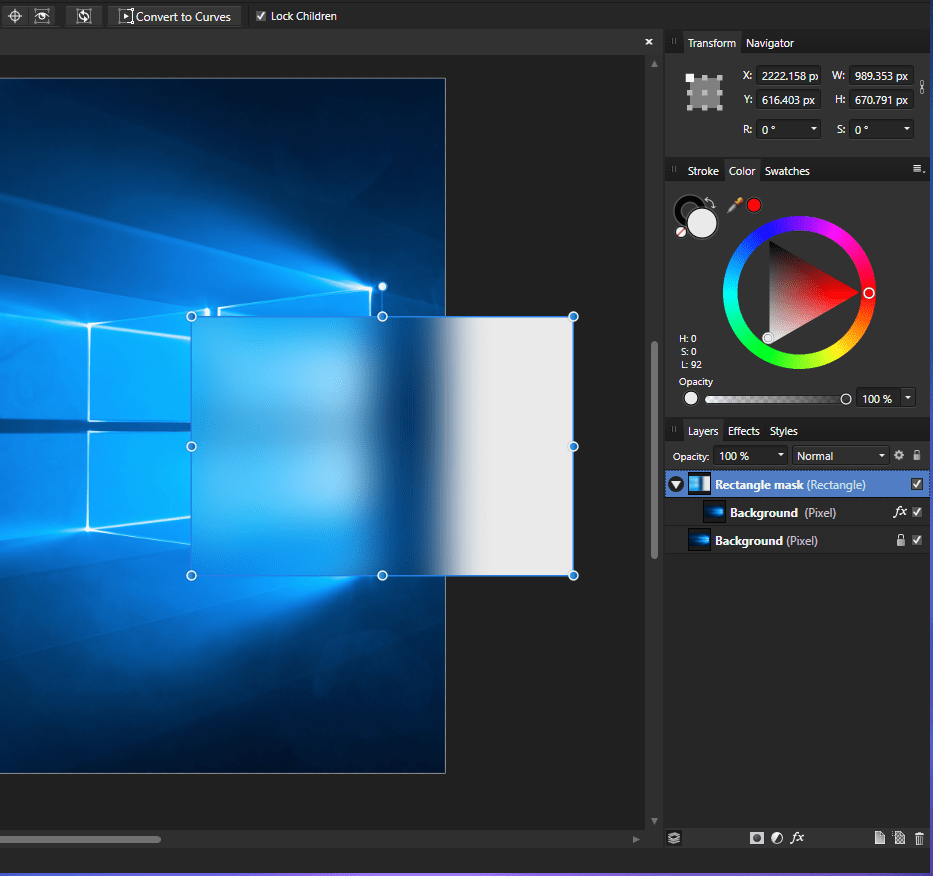The width and height of the screenshot is (933, 876).
Task: Click the add pixel layer icon
Action: click(899, 838)
